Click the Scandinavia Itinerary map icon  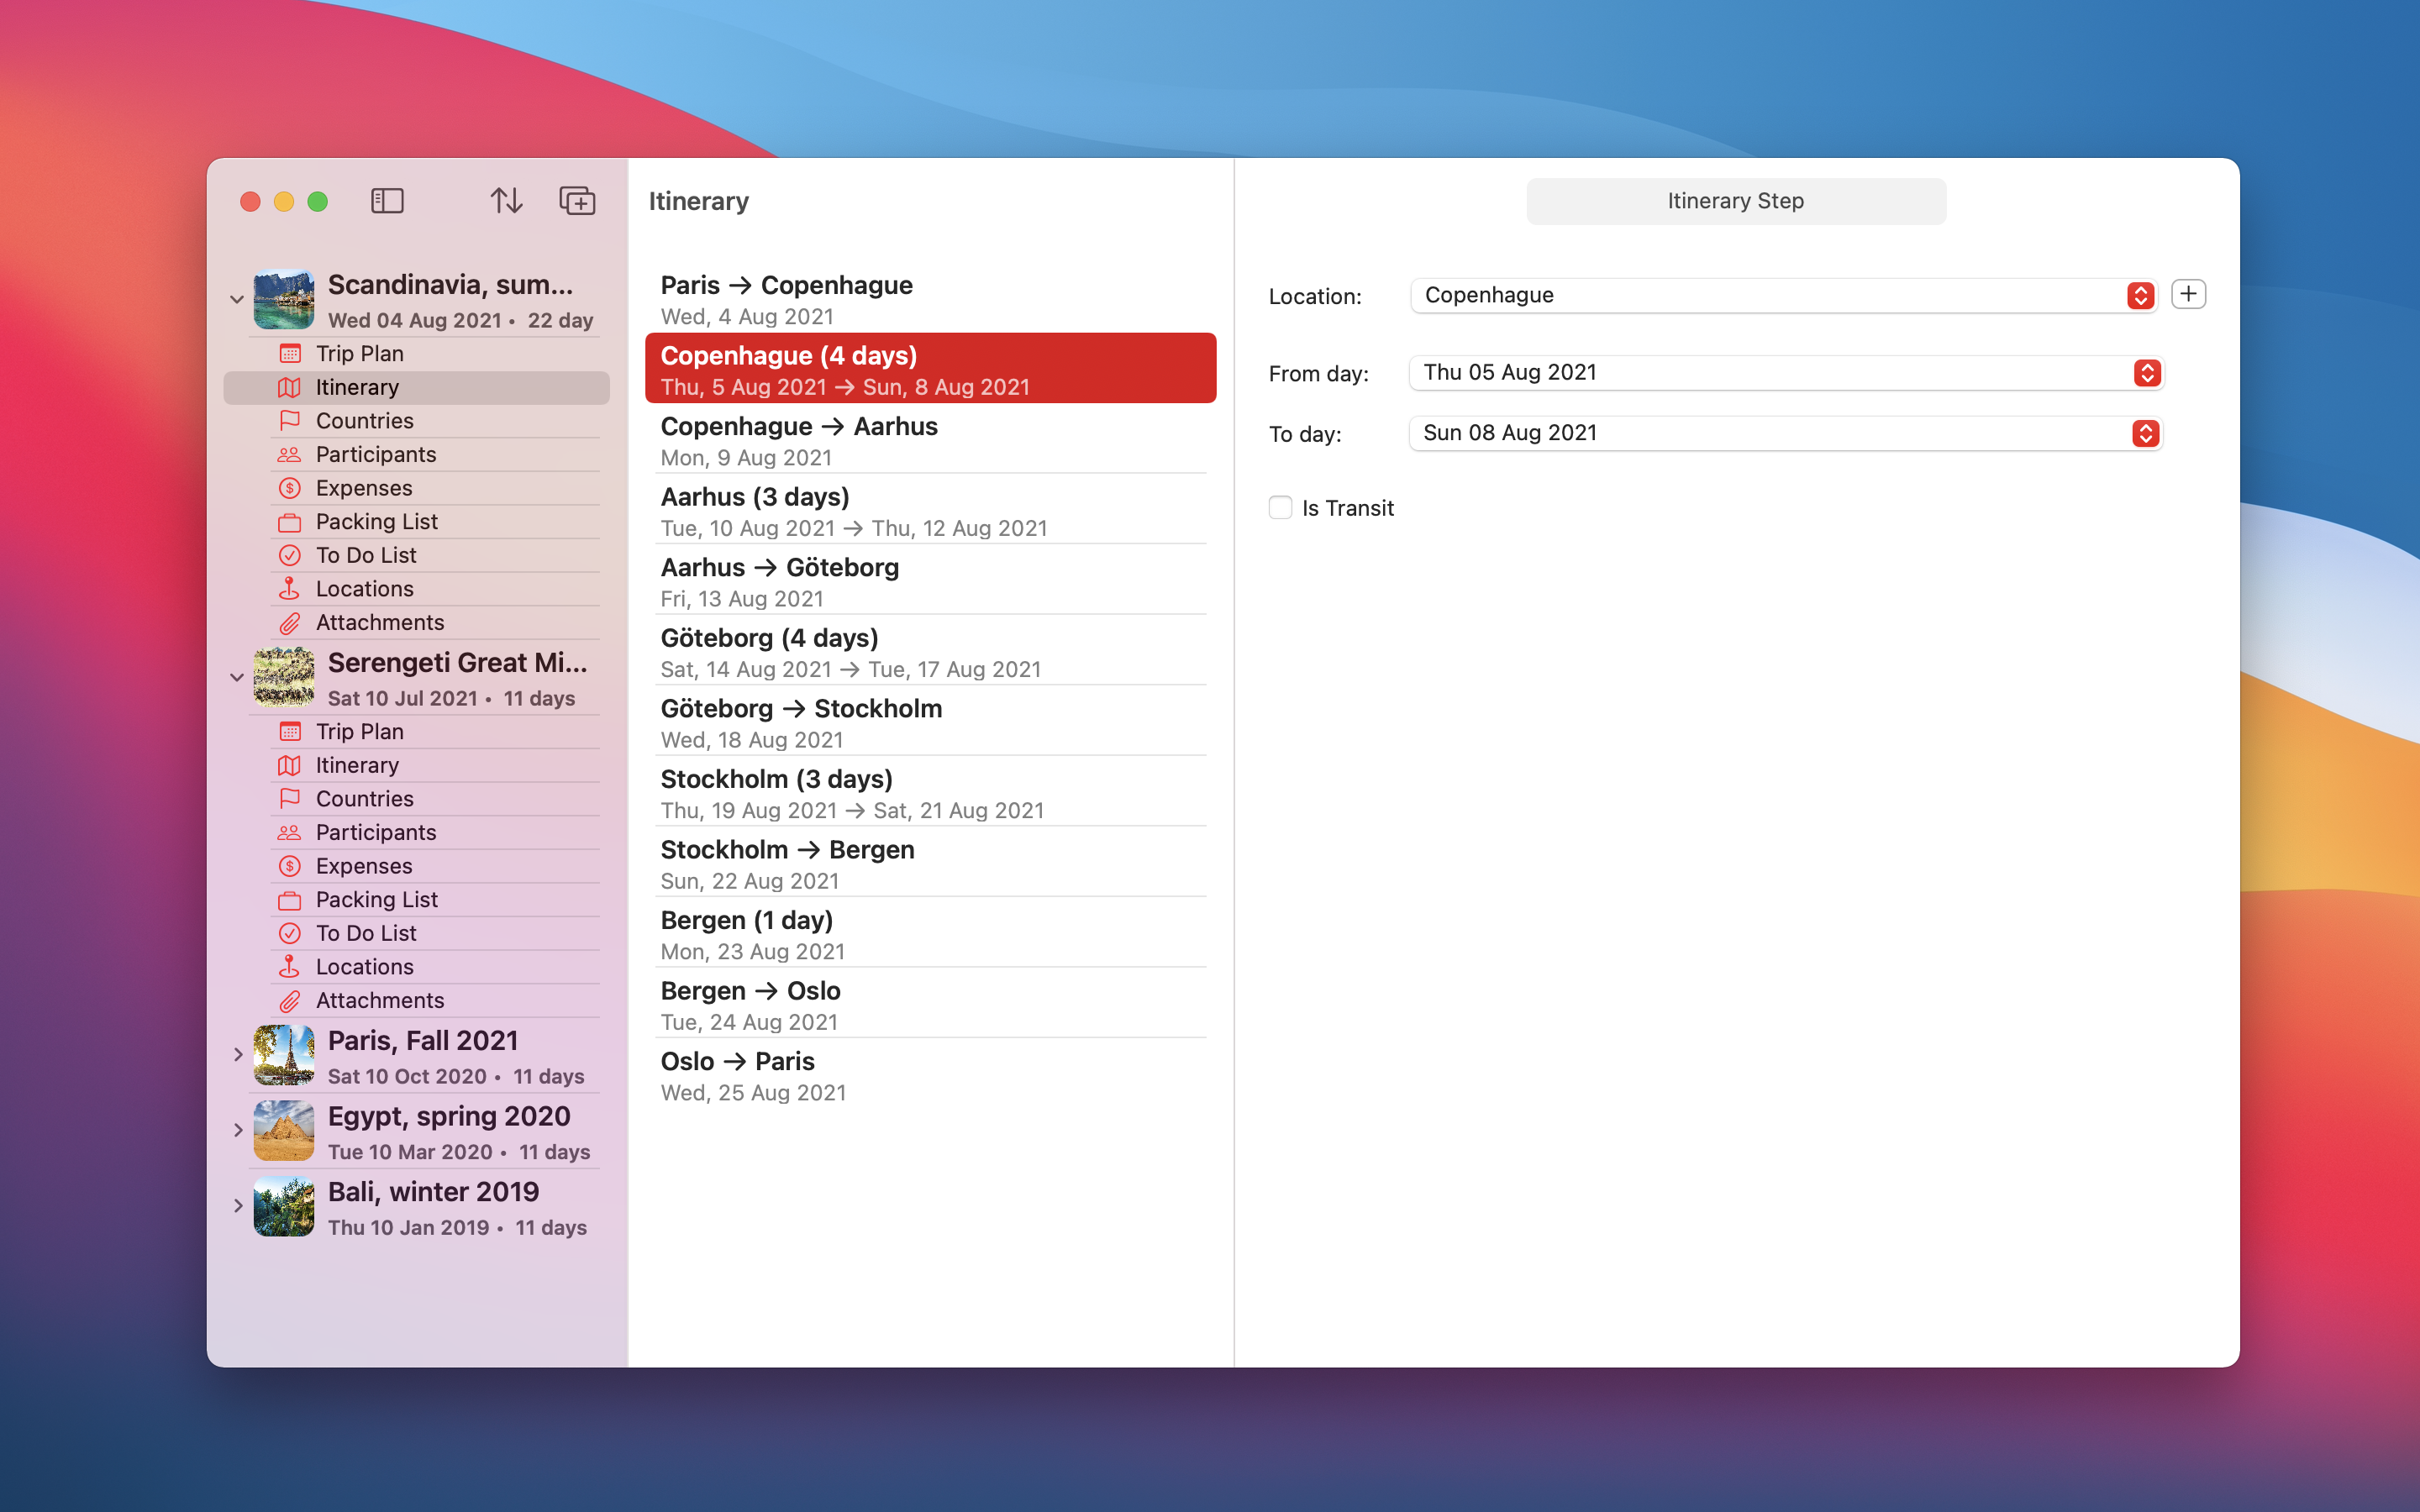coord(290,388)
